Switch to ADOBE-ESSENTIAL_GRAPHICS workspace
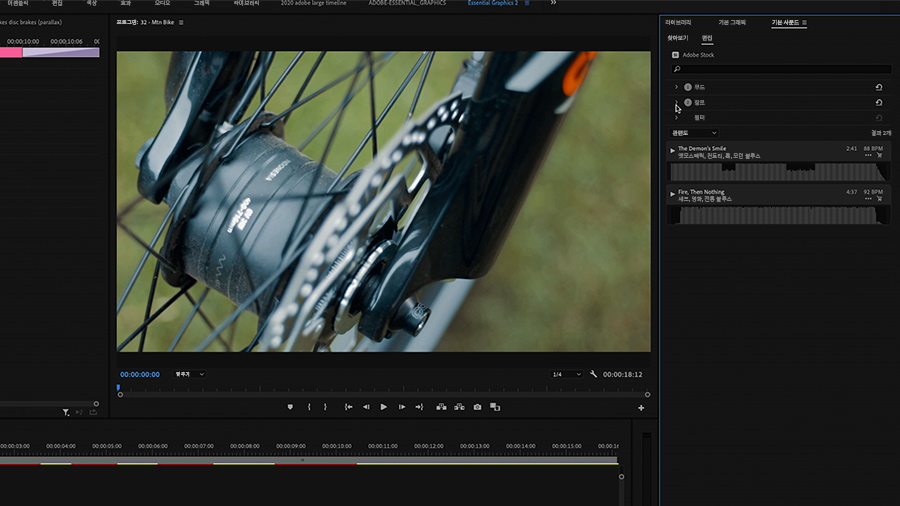Screen dimensions: 900x506 pos(407,3)
